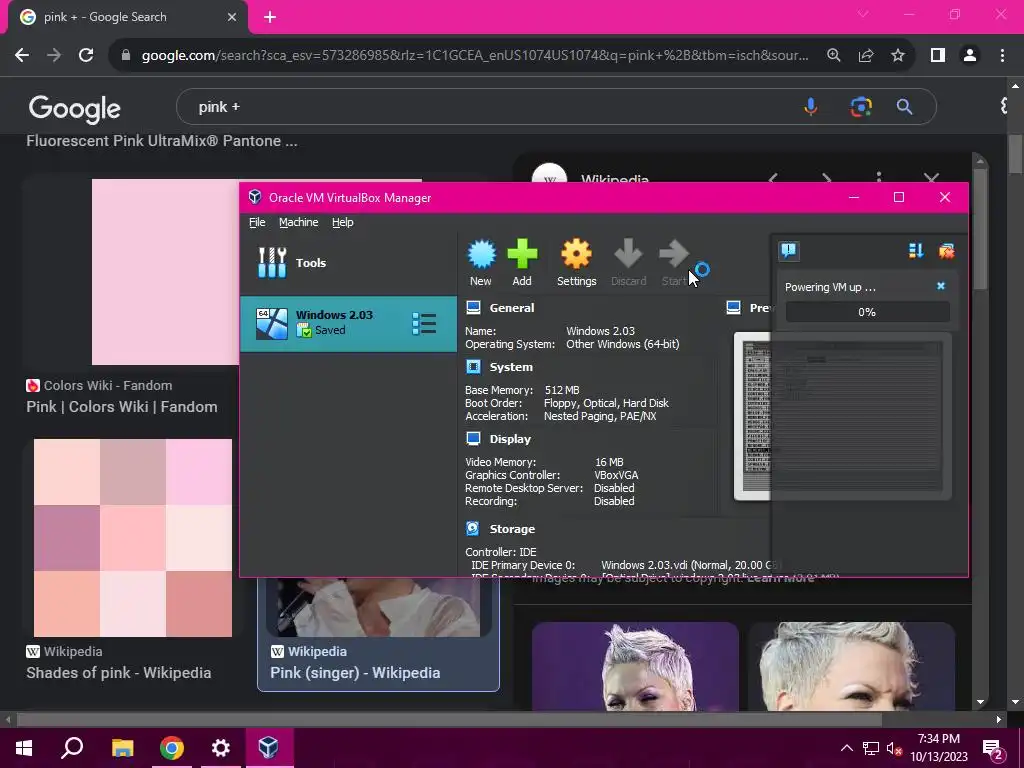The width and height of the screenshot is (1024, 768).
Task: Select the Windows 2.03 virtual machine
Action: click(x=348, y=324)
